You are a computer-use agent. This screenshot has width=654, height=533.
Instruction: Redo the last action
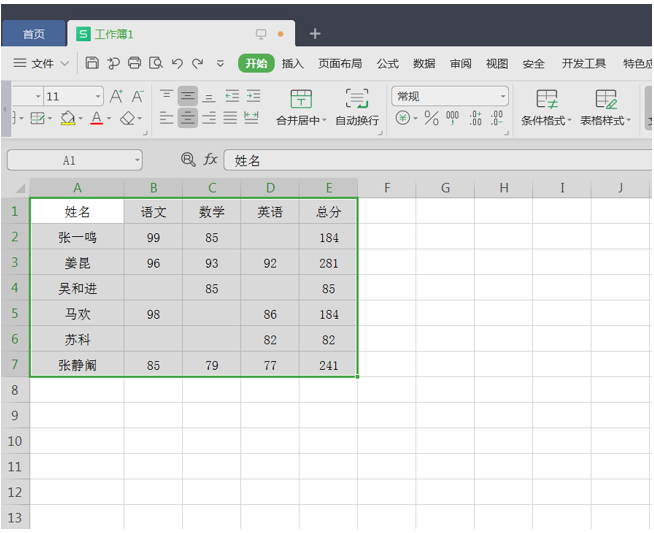pos(197,63)
